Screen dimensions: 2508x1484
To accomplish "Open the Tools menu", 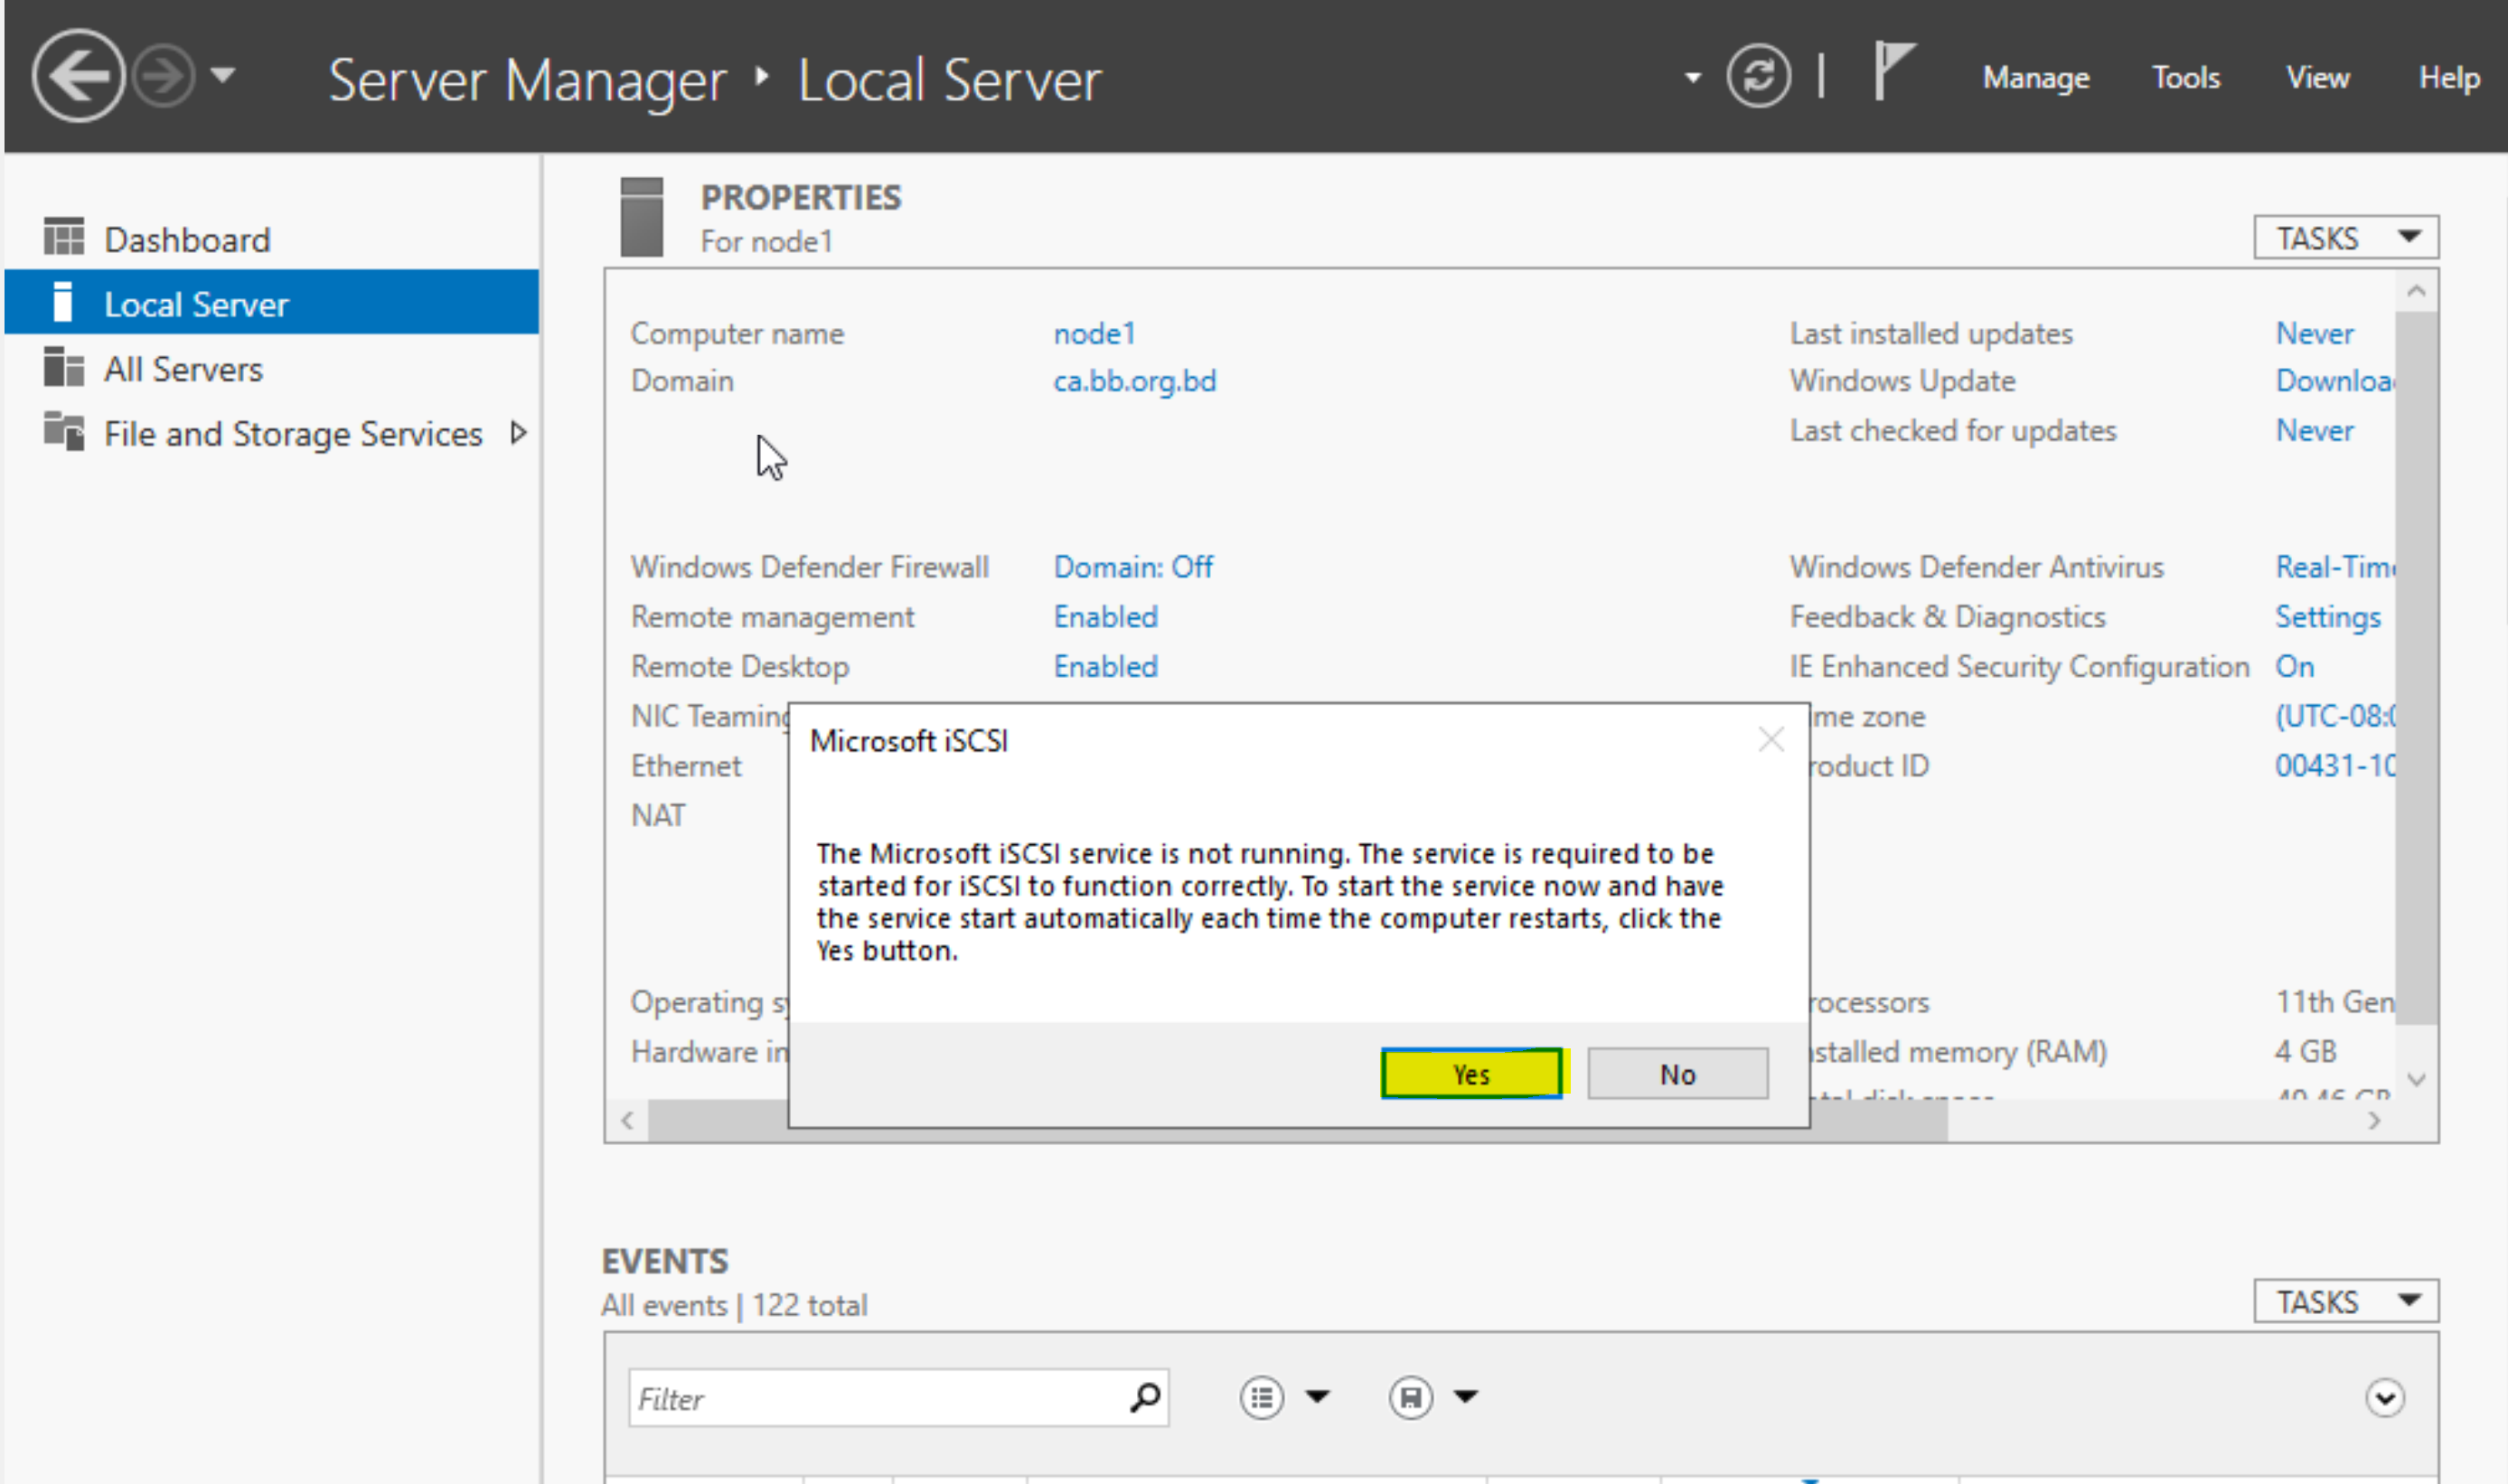I will [2186, 77].
